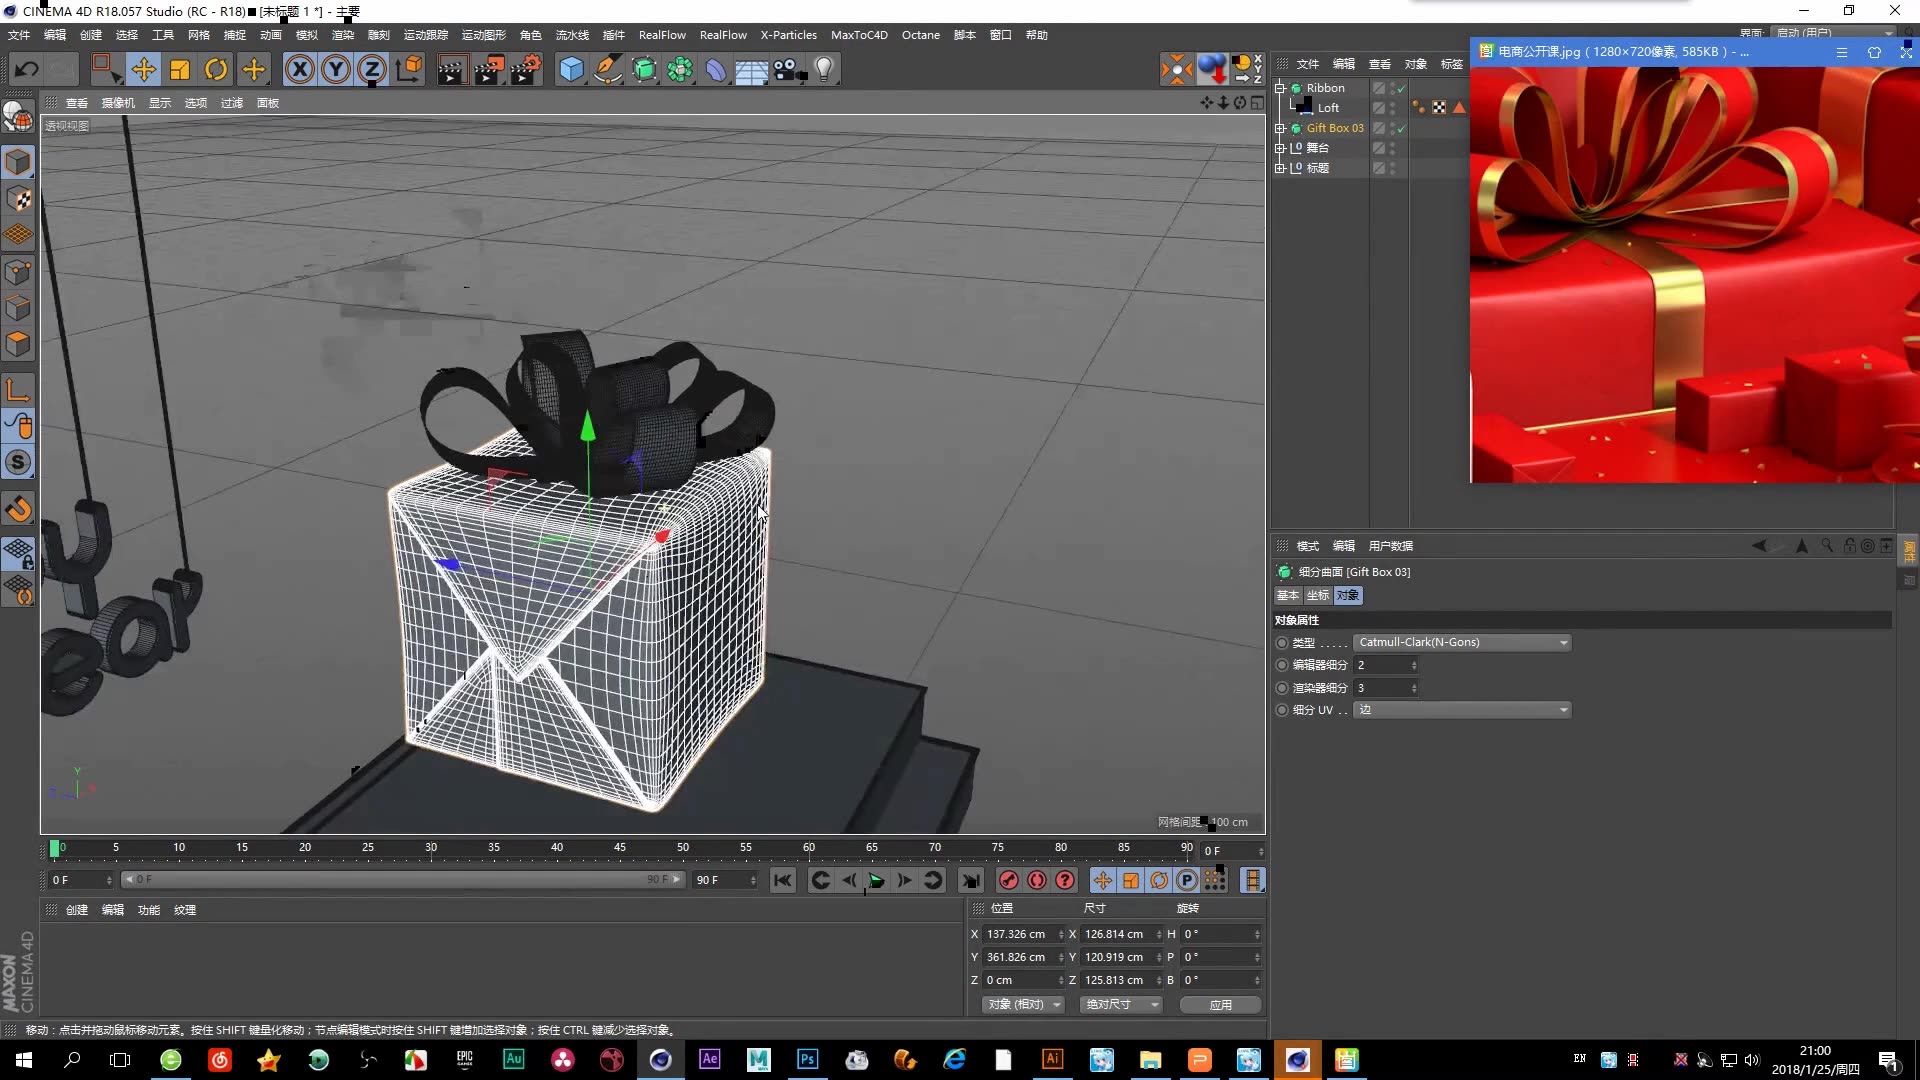1920x1080 pixels.
Task: Open the 细分 UV dropdown
Action: coord(1462,710)
